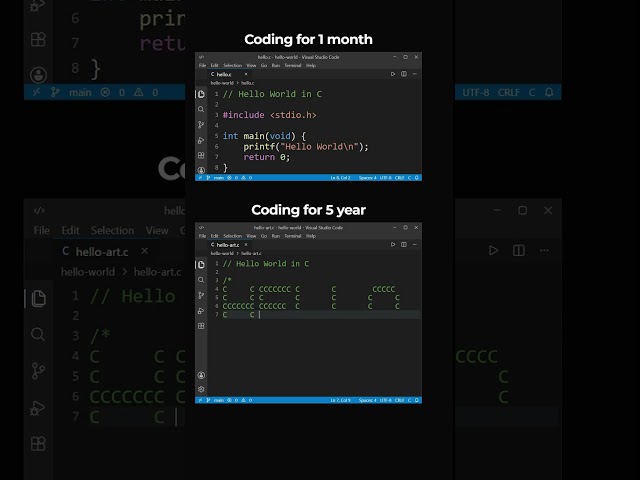Open View menu in the hello-art.c window
Screen dimensions: 640x480
(251, 236)
